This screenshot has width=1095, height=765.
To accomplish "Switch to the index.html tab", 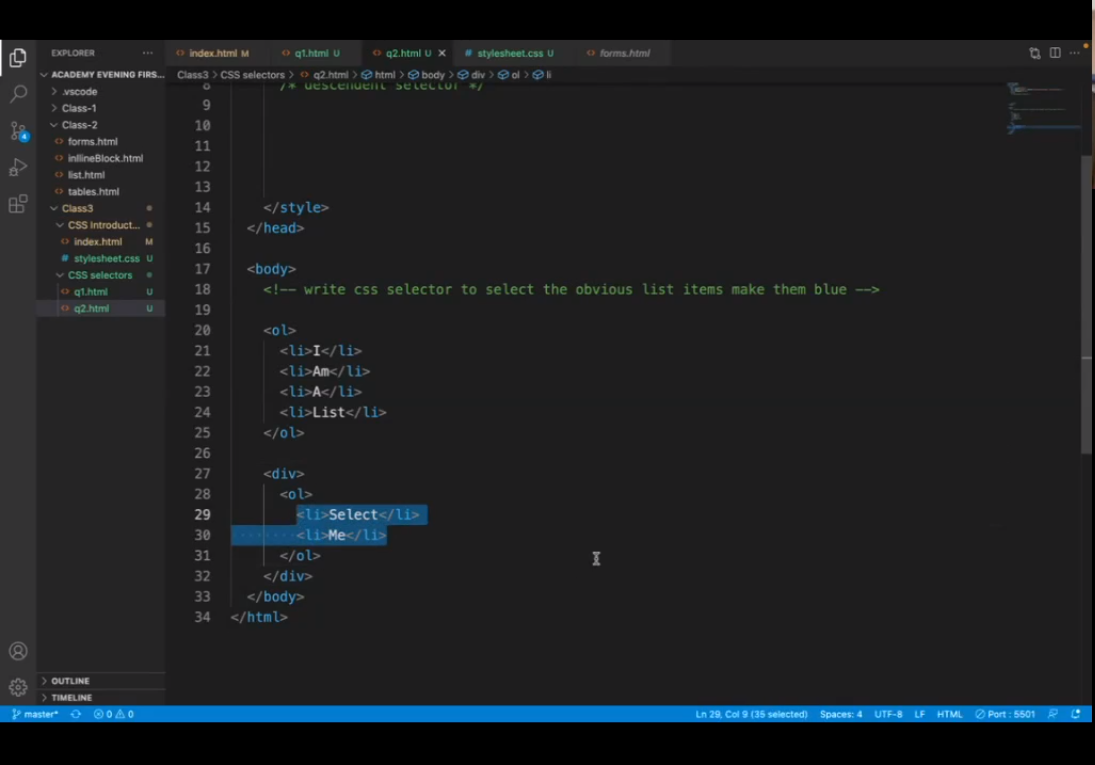I will pos(213,53).
